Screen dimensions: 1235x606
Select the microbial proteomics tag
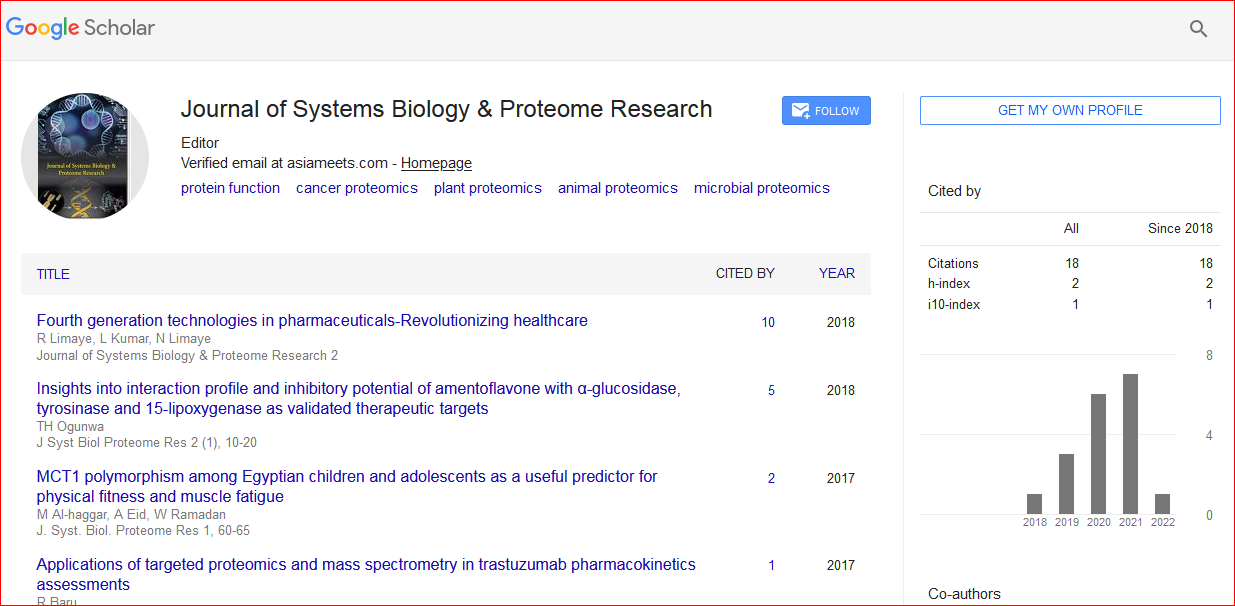click(761, 188)
